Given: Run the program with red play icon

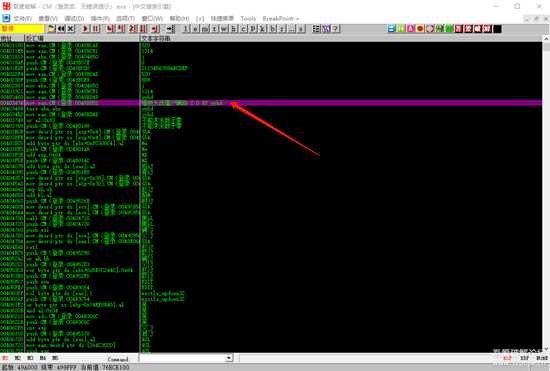Looking at the screenshot, I should pyautogui.click(x=85, y=29).
